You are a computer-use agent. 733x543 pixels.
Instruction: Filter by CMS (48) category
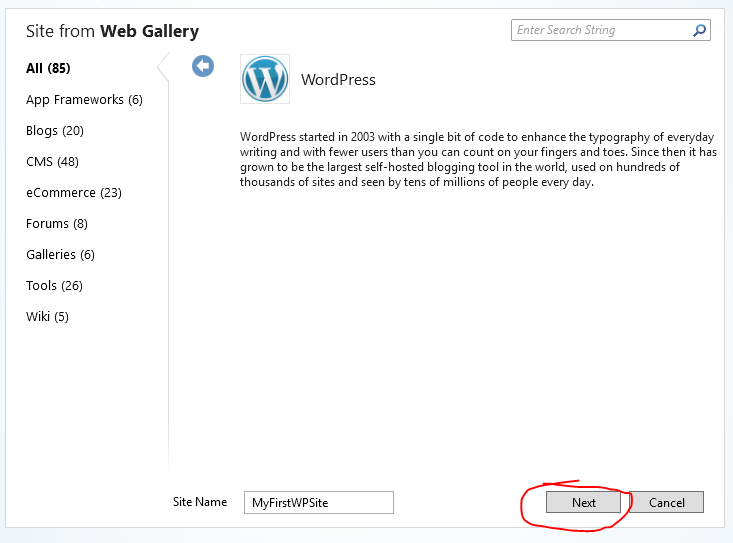52,162
